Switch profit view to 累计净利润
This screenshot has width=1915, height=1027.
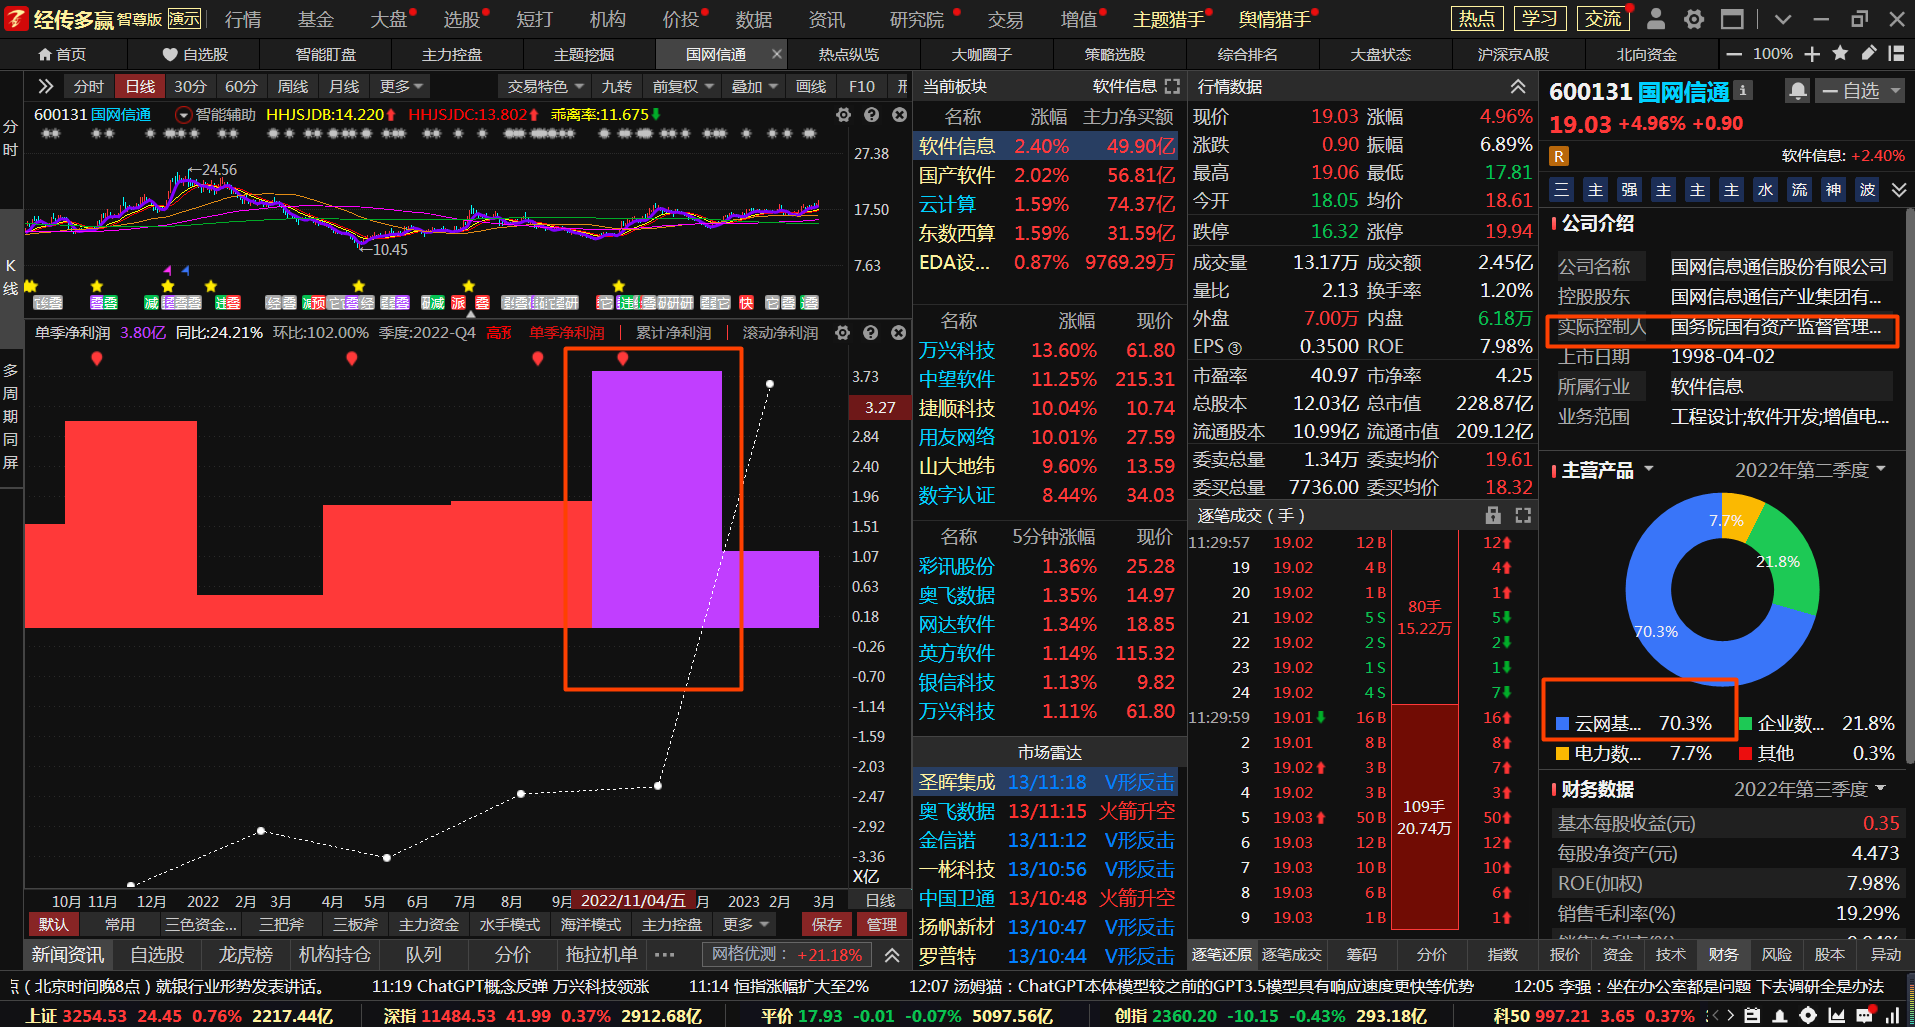pyautogui.click(x=673, y=332)
